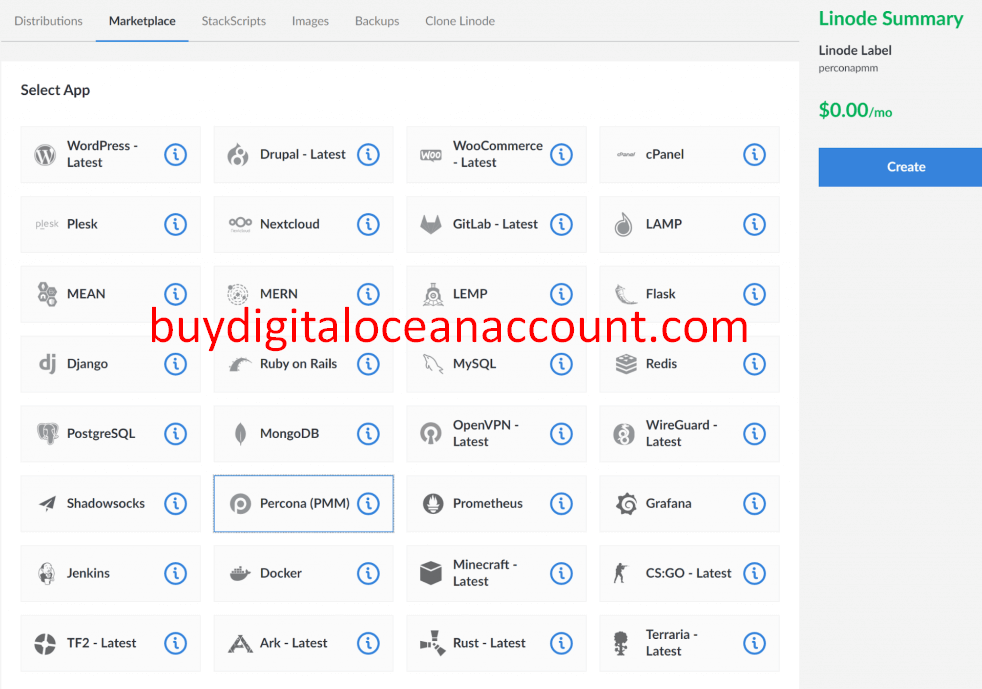Click the GitLab fox icon
Screen dimensions: 982x689
[431, 224]
